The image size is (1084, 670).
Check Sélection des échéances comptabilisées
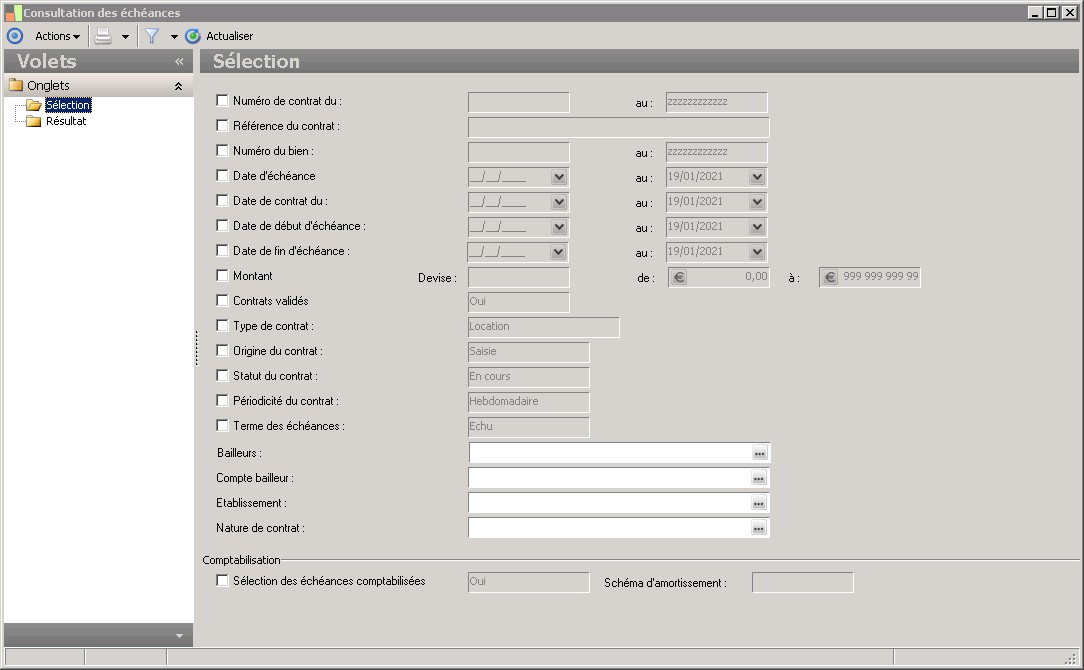[222, 581]
